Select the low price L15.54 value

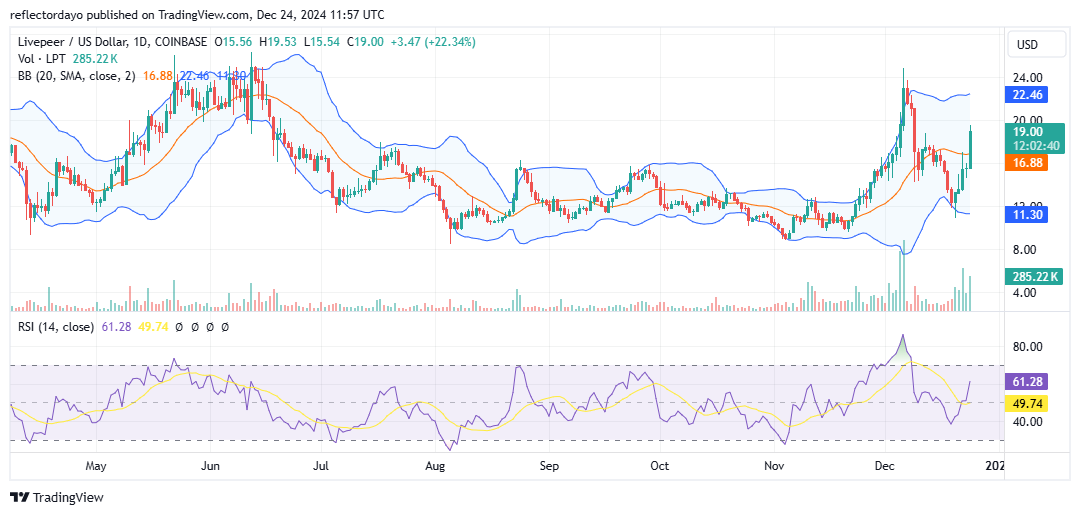[x=322, y=42]
